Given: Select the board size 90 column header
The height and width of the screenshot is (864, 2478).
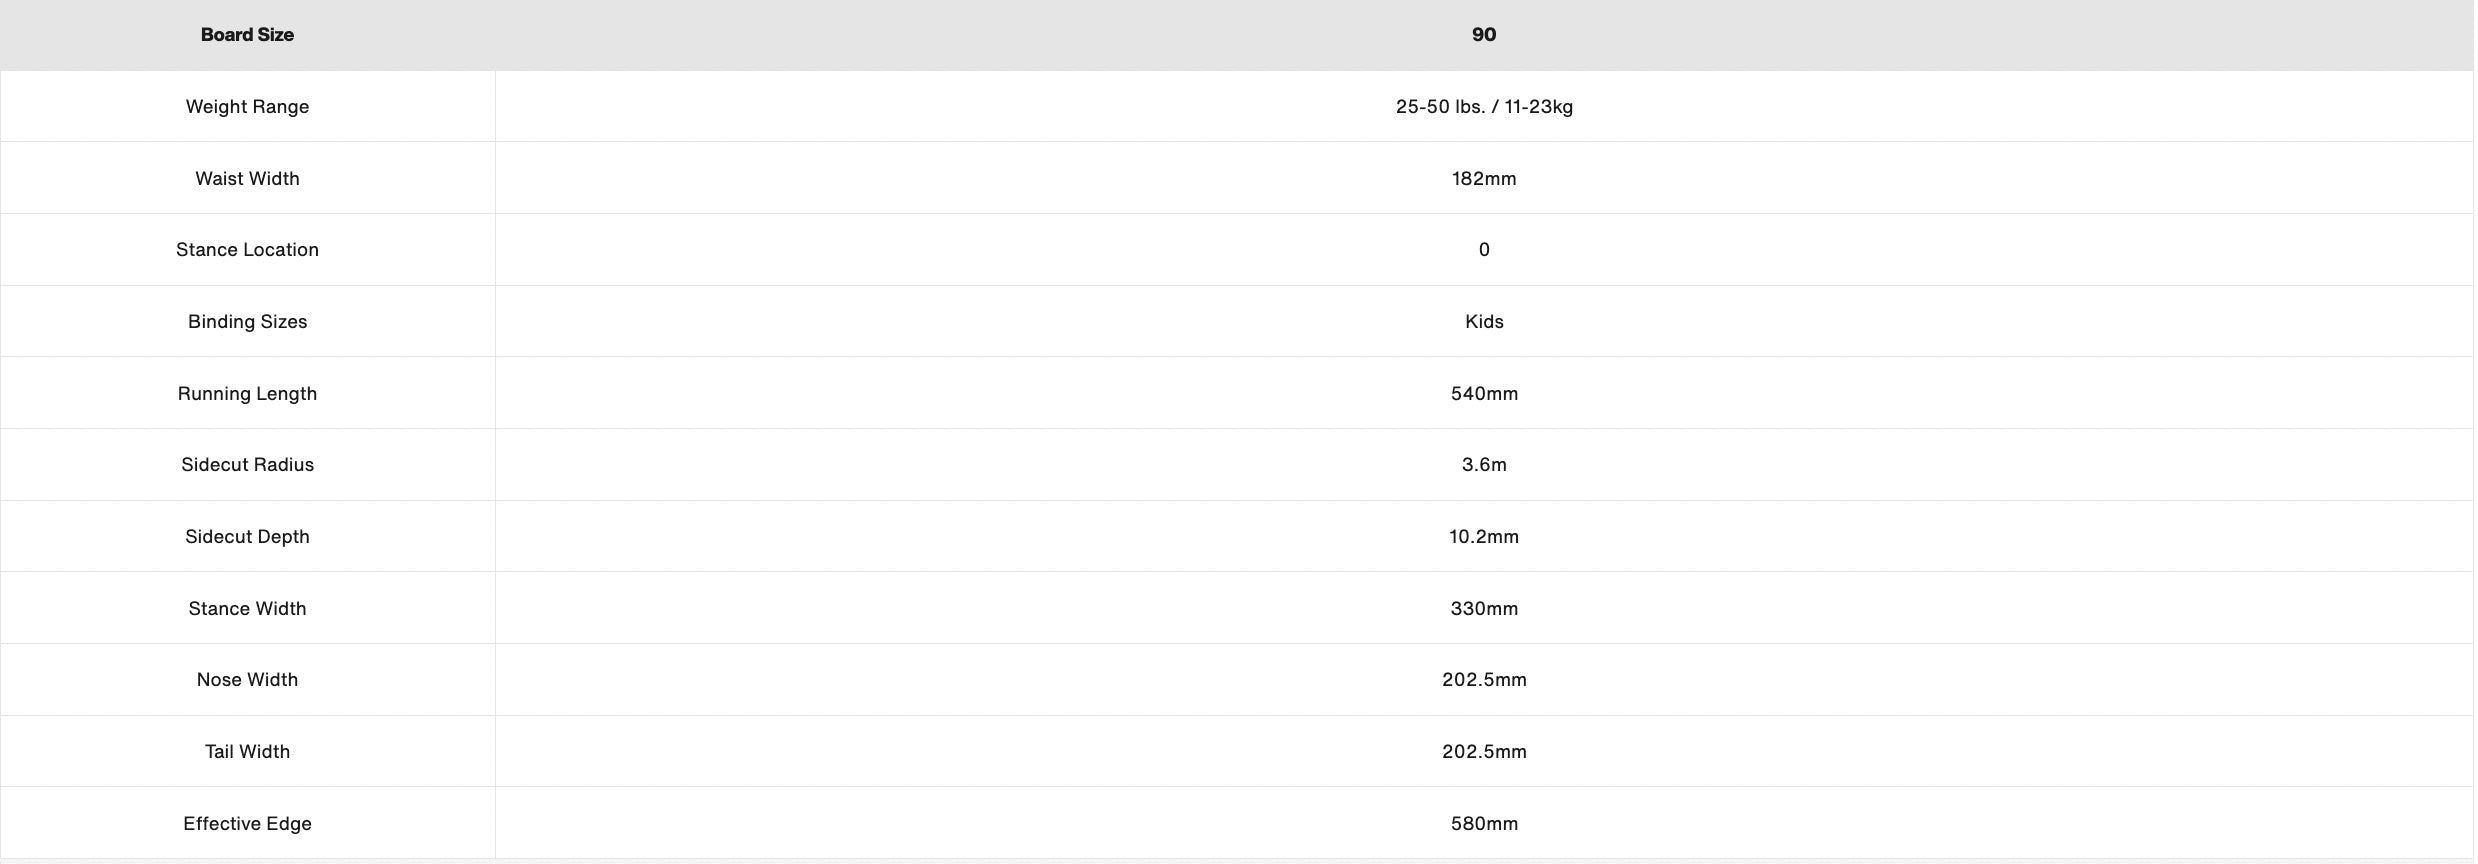Looking at the screenshot, I should pos(1484,35).
